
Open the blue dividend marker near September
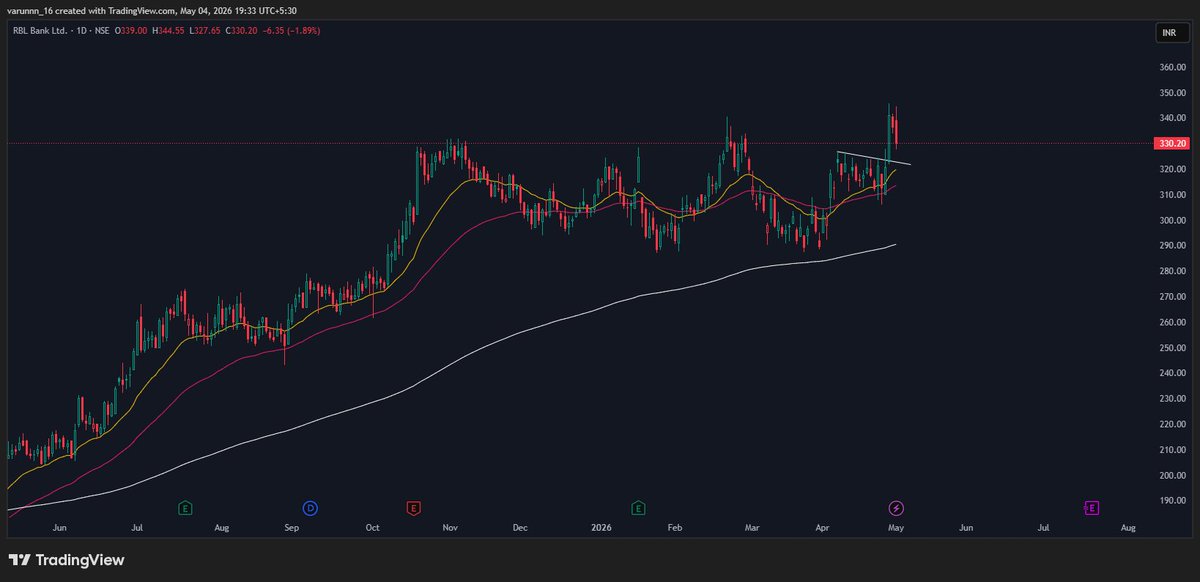tap(311, 508)
